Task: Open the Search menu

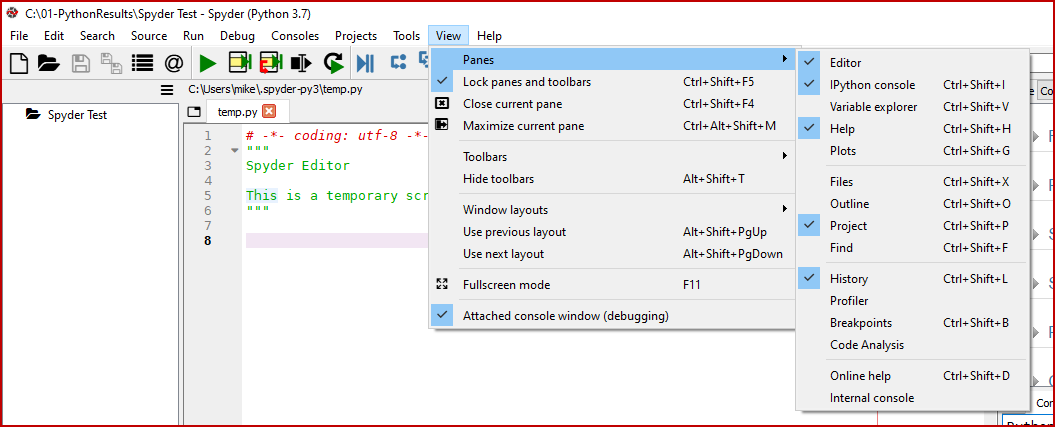Action: tap(97, 36)
